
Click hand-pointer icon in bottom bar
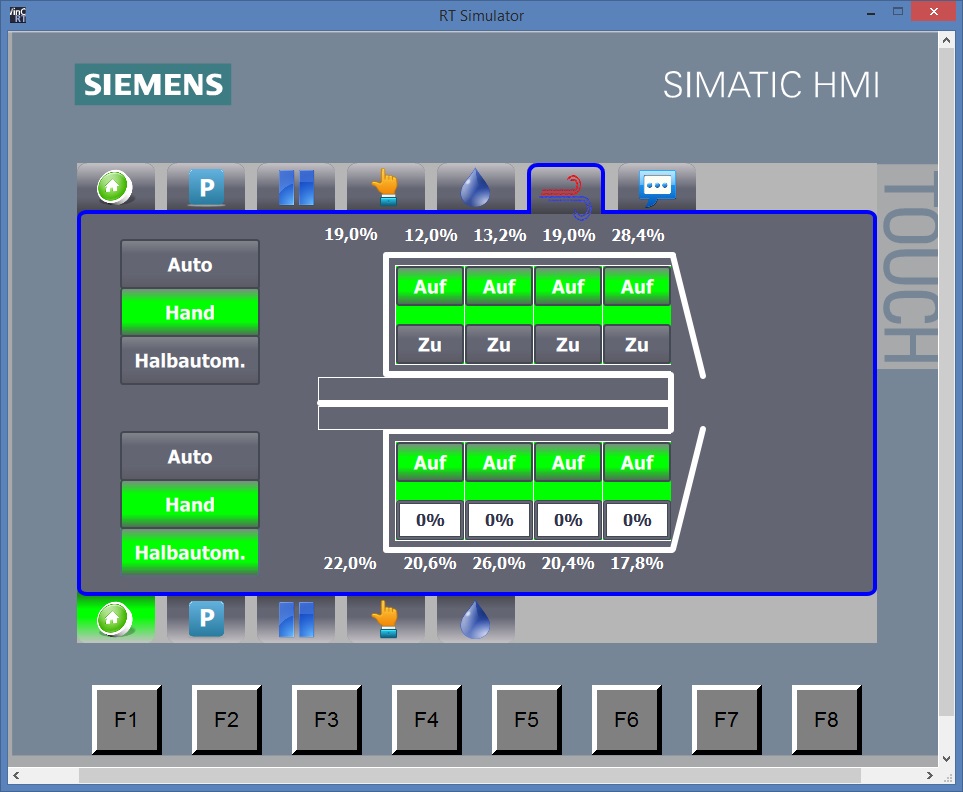(x=386, y=619)
